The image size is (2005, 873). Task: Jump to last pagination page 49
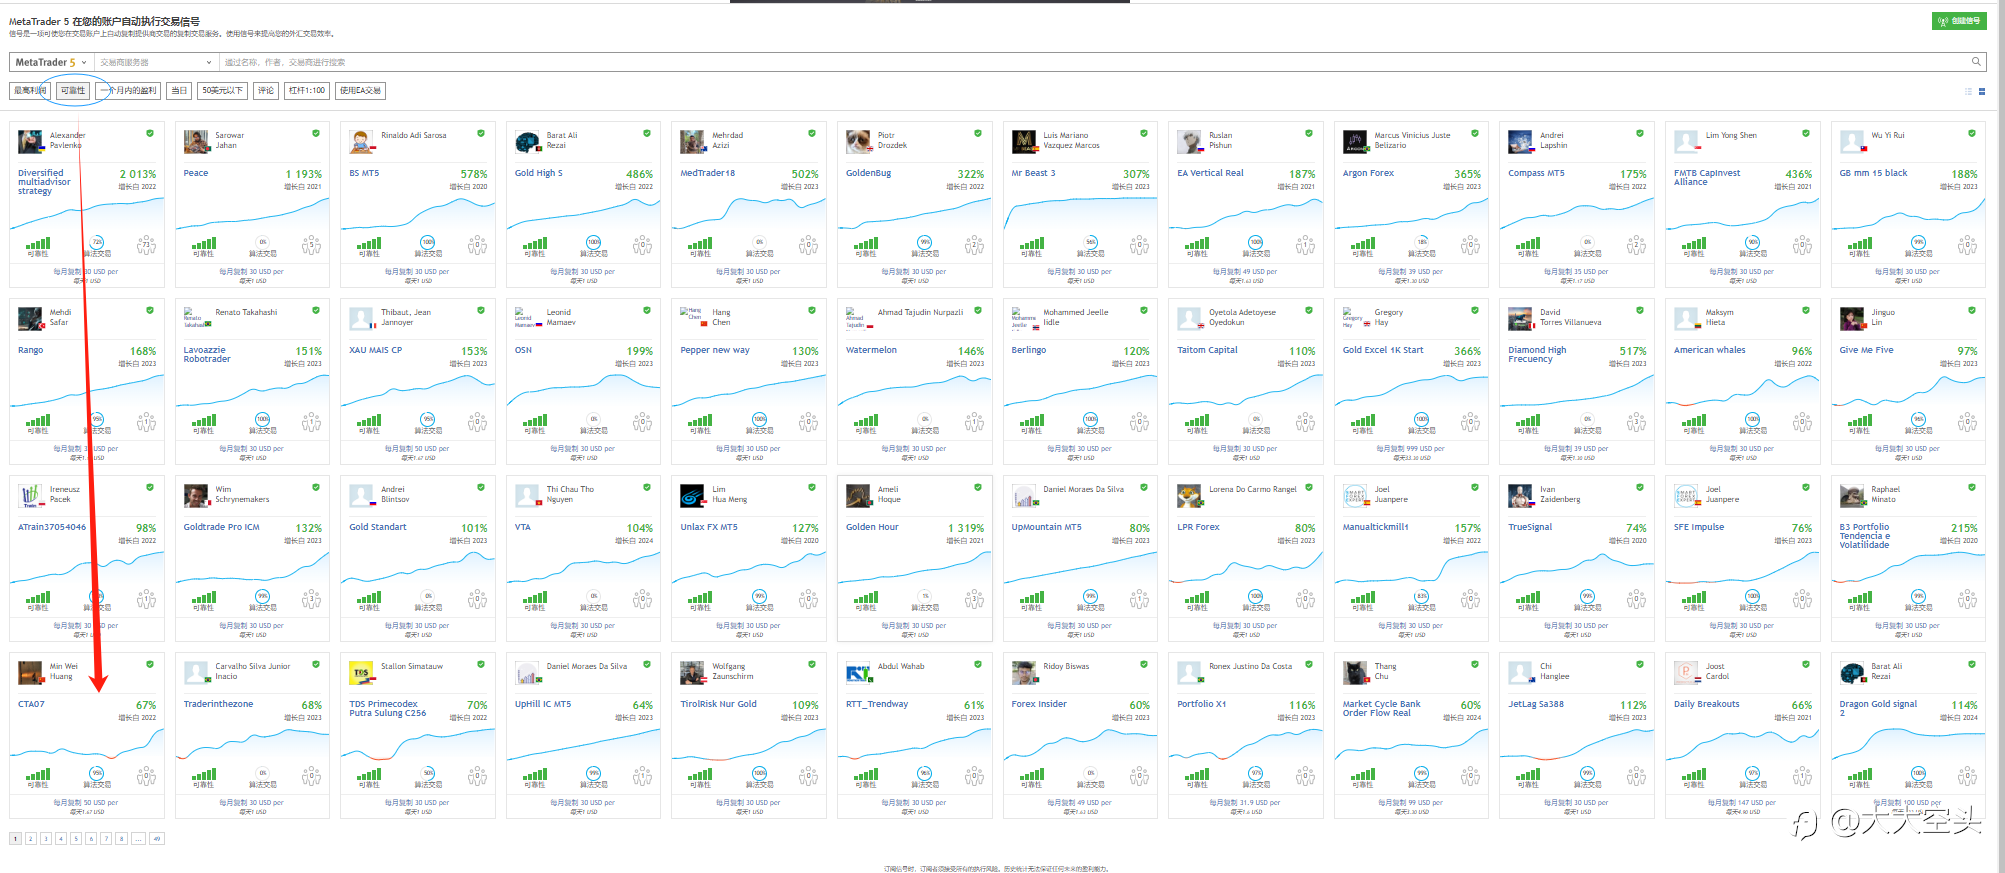[157, 839]
